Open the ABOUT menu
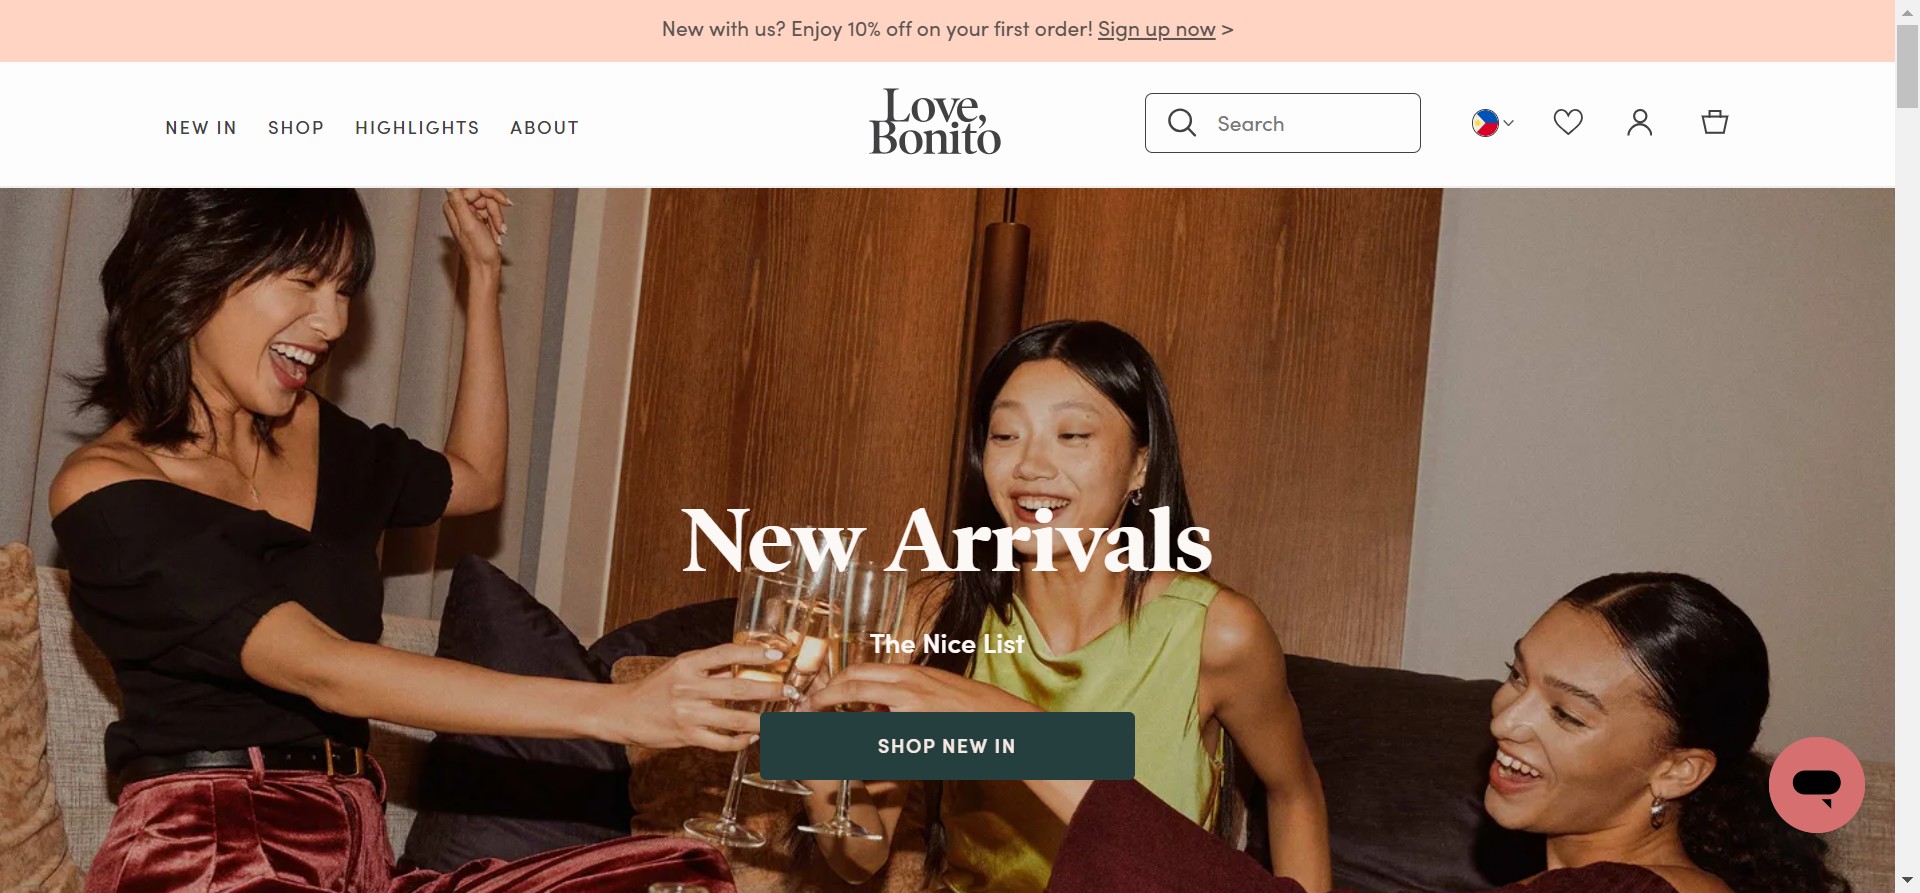The image size is (1920, 893). tap(544, 128)
